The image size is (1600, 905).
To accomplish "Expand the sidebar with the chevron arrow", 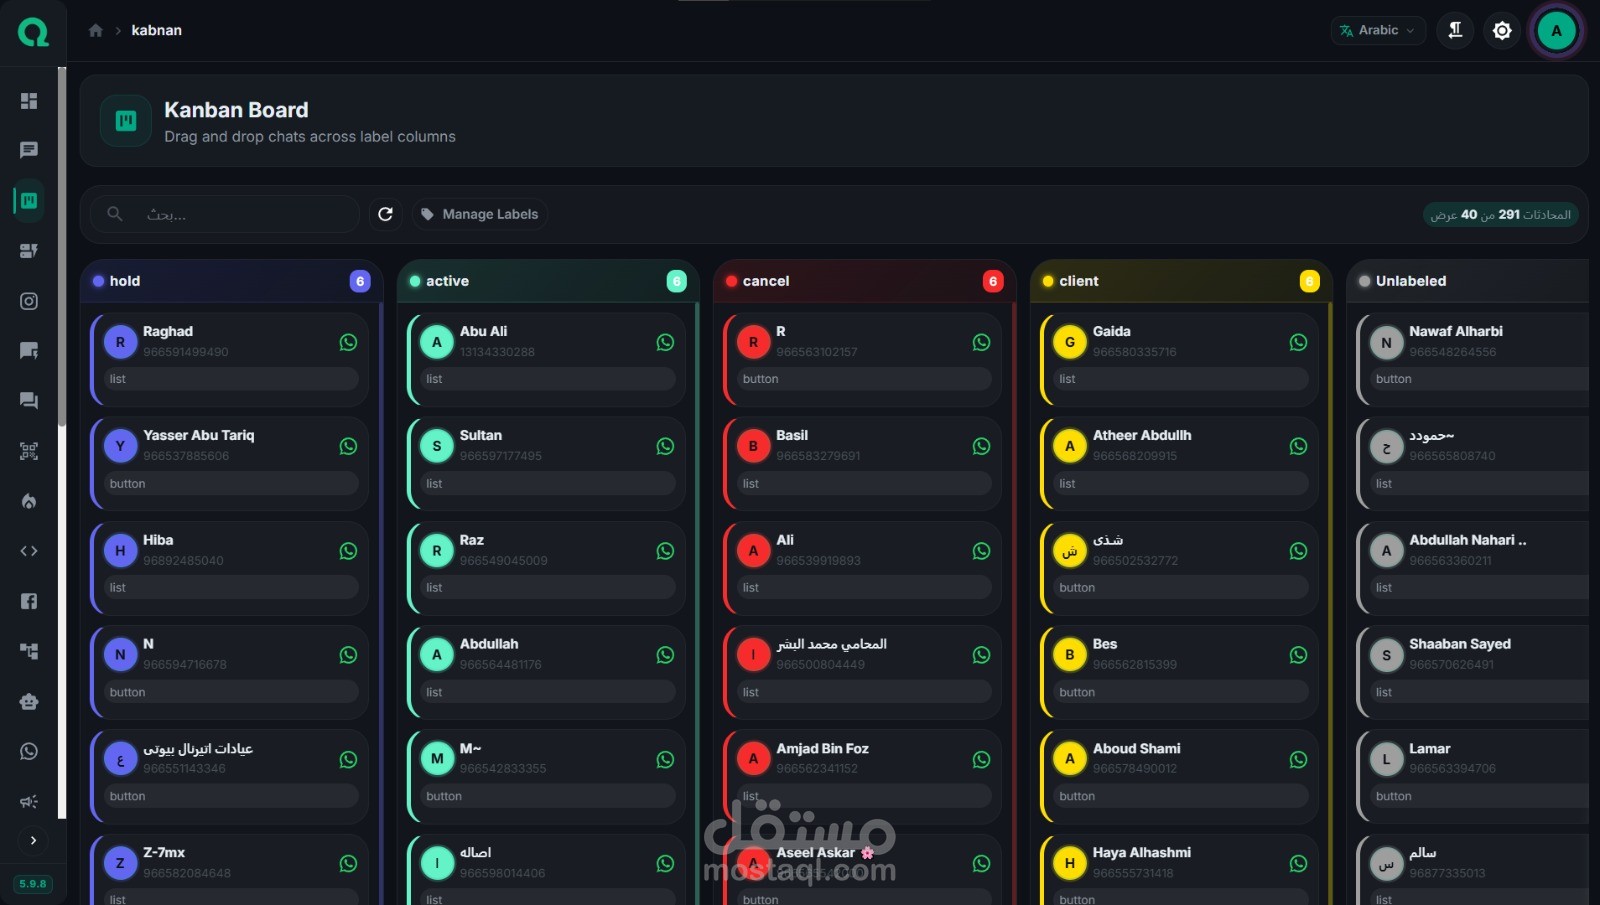I will [33, 840].
